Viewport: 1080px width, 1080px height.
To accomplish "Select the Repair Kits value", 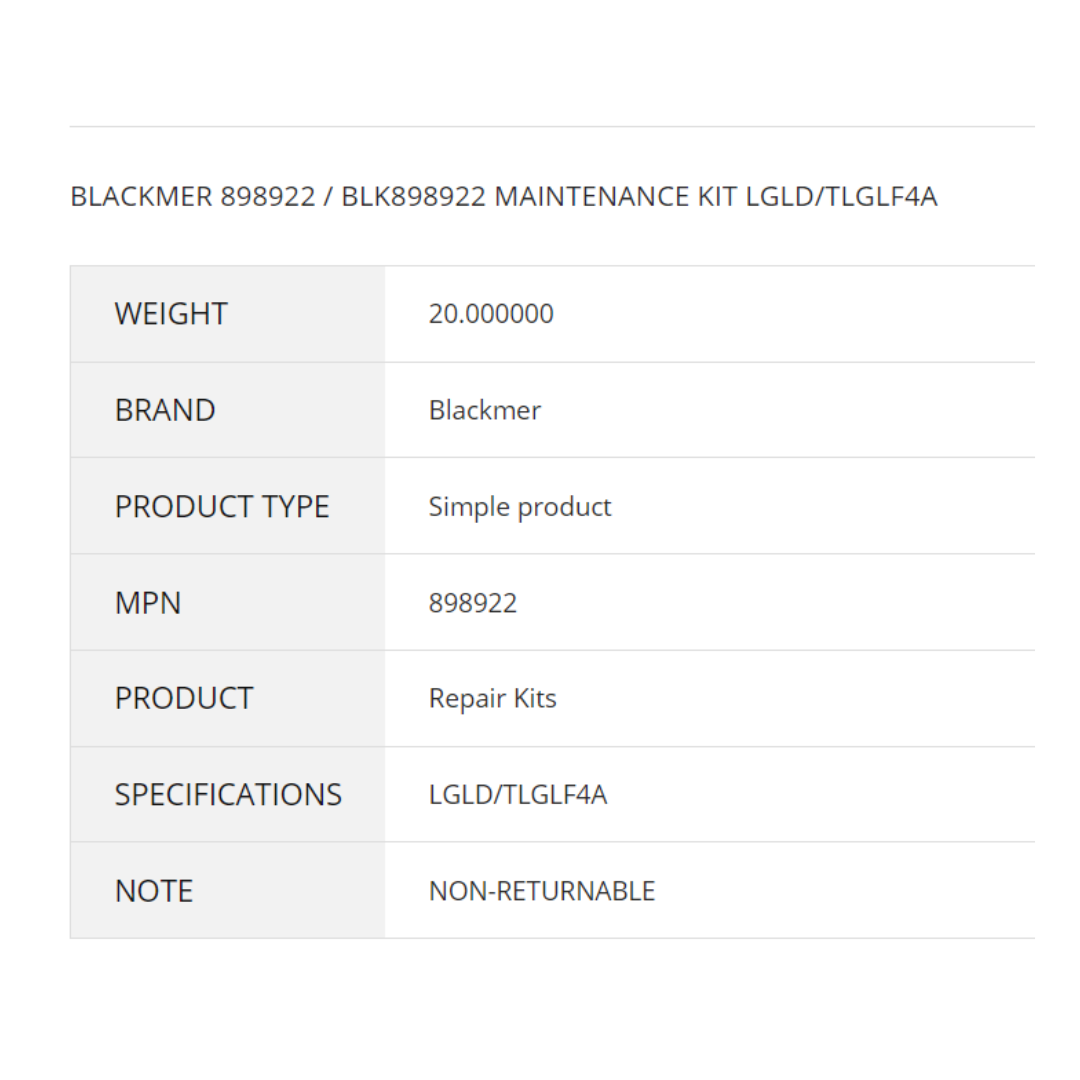I will click(493, 698).
